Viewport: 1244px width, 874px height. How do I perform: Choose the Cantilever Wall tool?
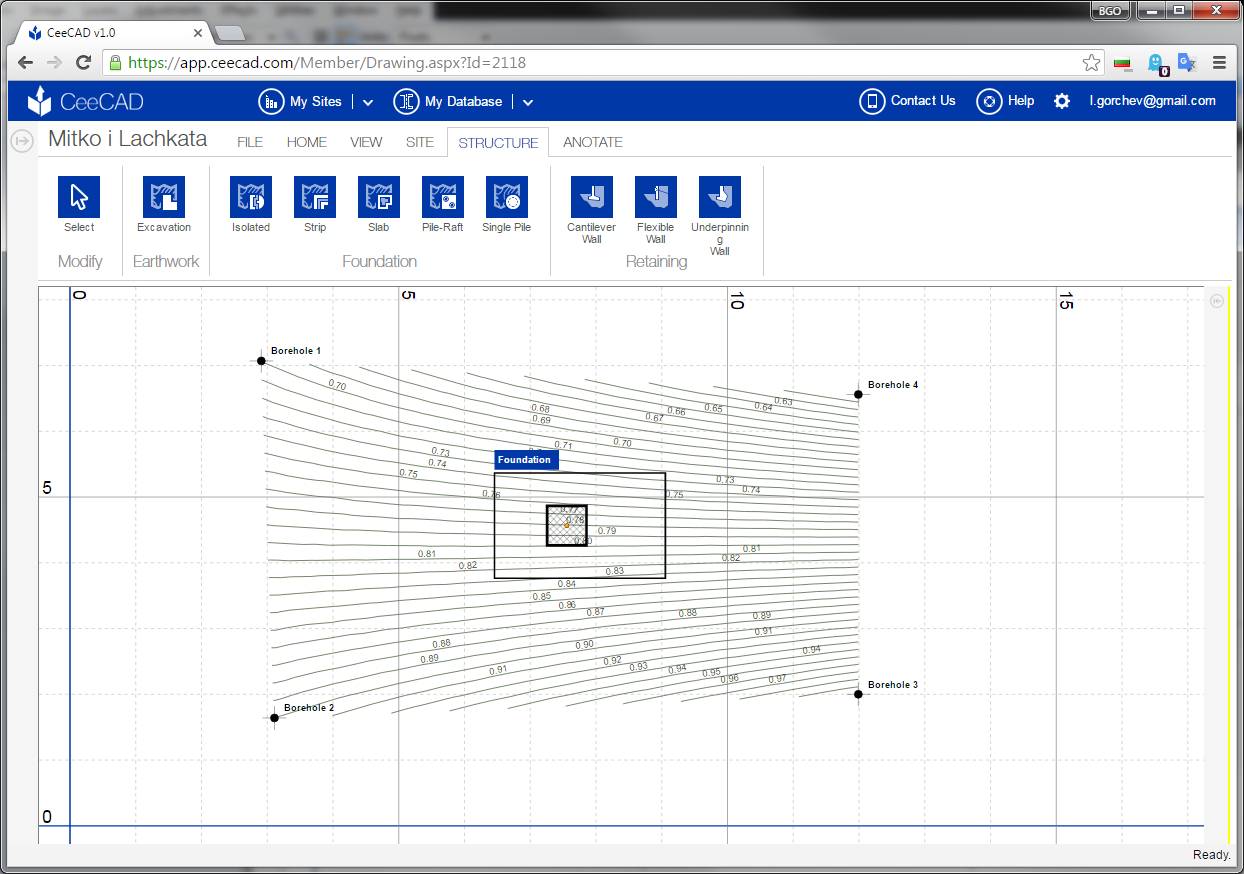[592, 197]
